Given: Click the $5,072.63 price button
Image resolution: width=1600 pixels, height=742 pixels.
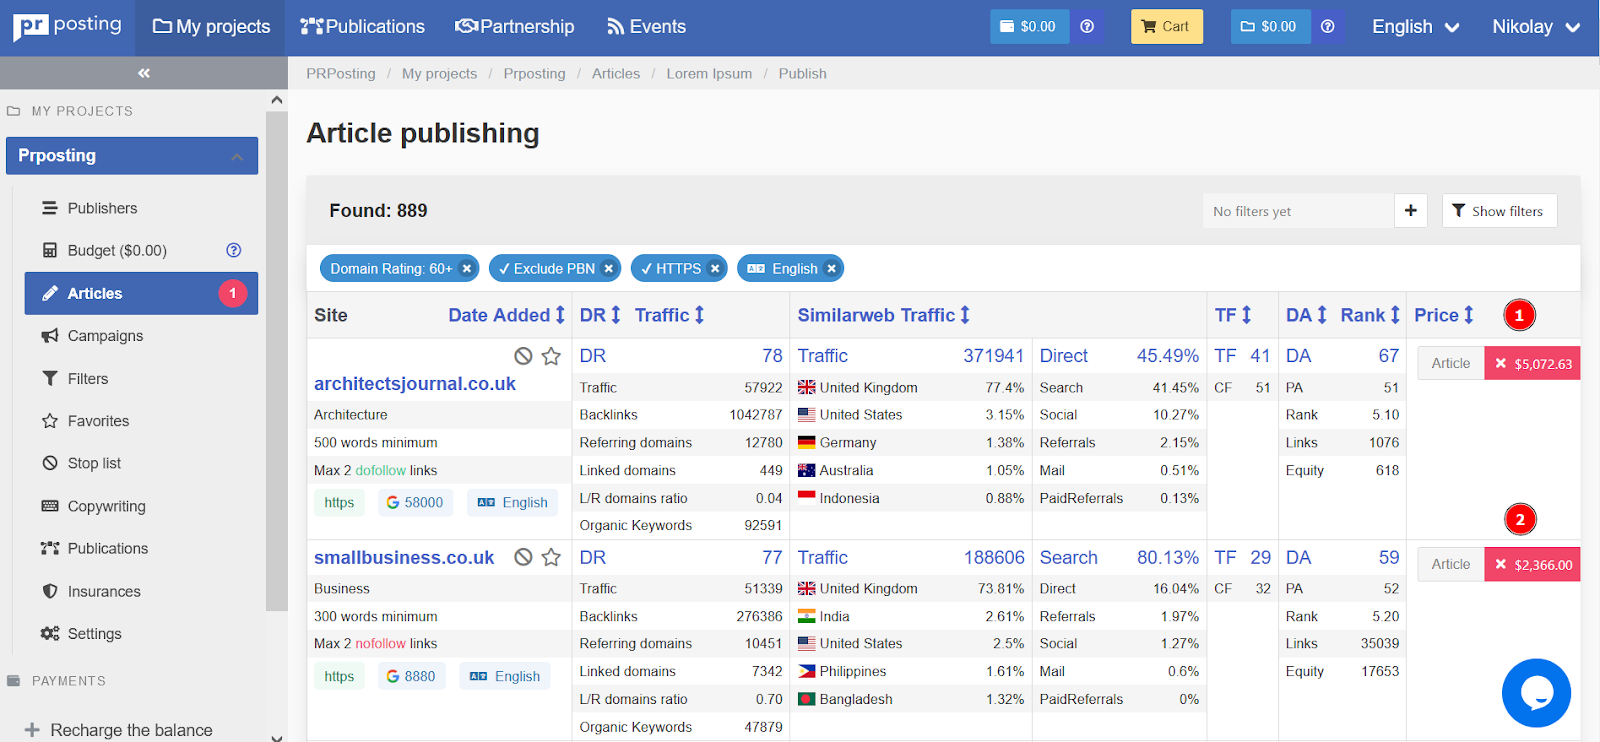Looking at the screenshot, I should (1533, 364).
